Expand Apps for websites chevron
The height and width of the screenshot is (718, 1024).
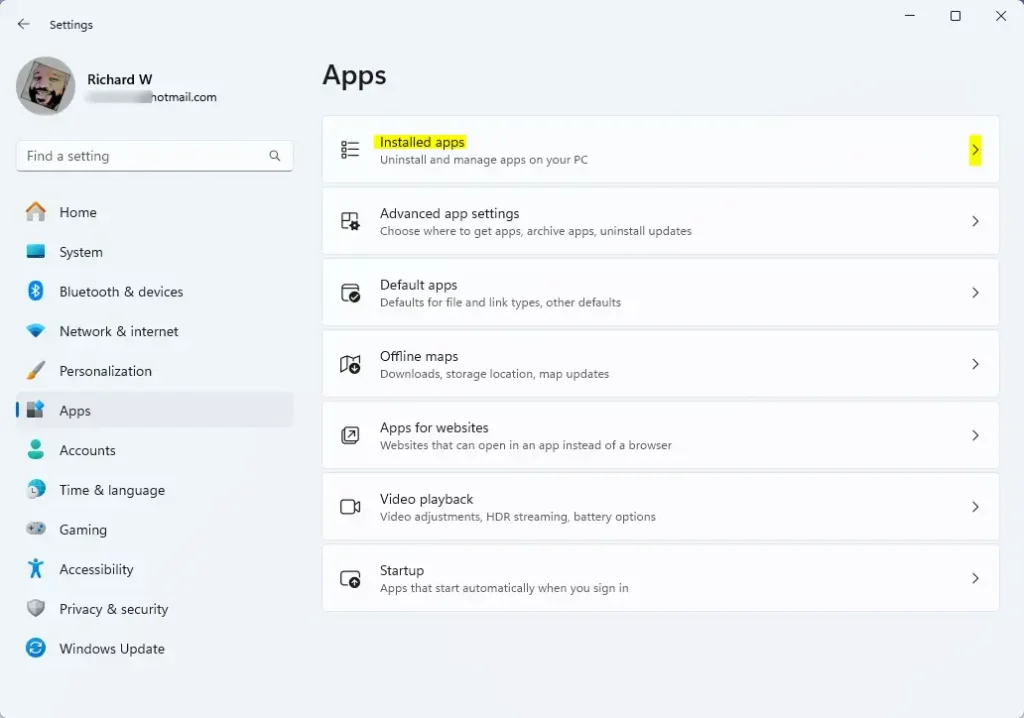[975, 435]
